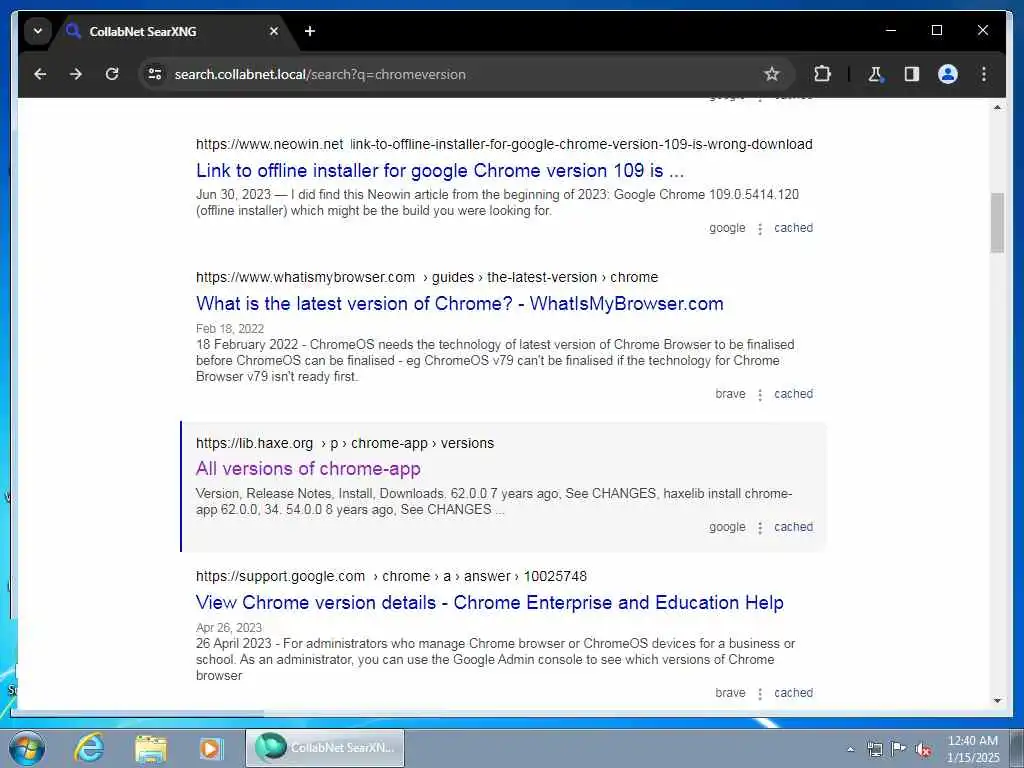
Task: Open cached link for Neowin result
Action: pos(793,228)
